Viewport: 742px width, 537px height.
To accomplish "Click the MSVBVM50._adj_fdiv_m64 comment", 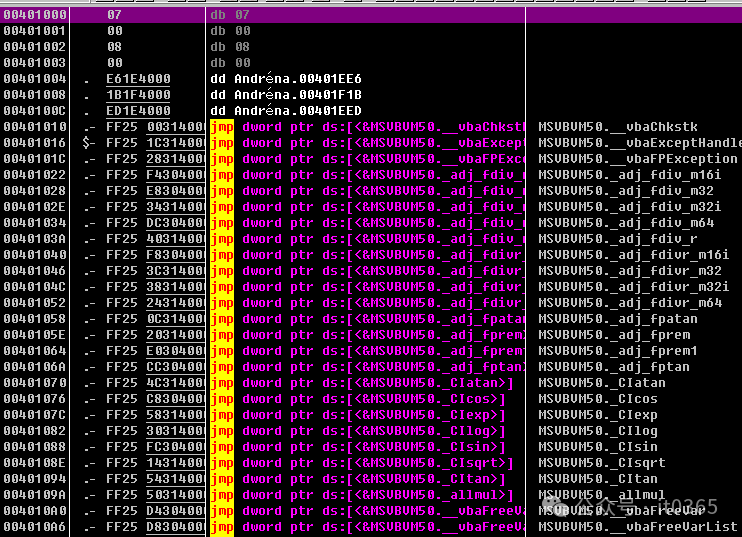I will pyautogui.click(x=629, y=223).
